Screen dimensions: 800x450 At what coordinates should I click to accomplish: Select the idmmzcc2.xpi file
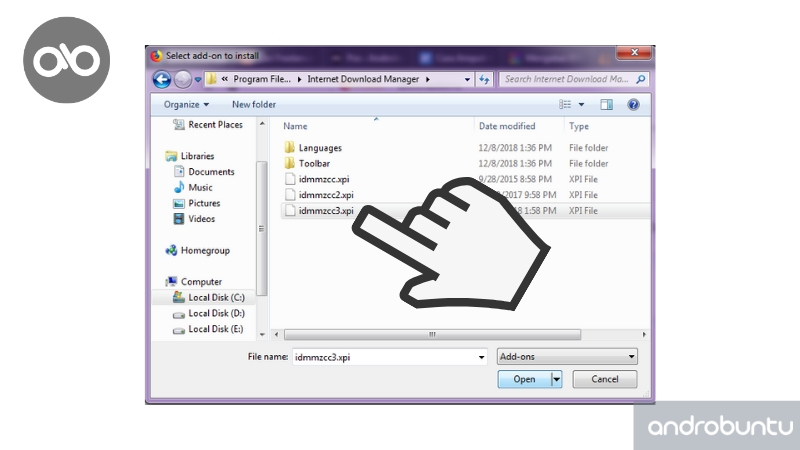click(x=326, y=195)
